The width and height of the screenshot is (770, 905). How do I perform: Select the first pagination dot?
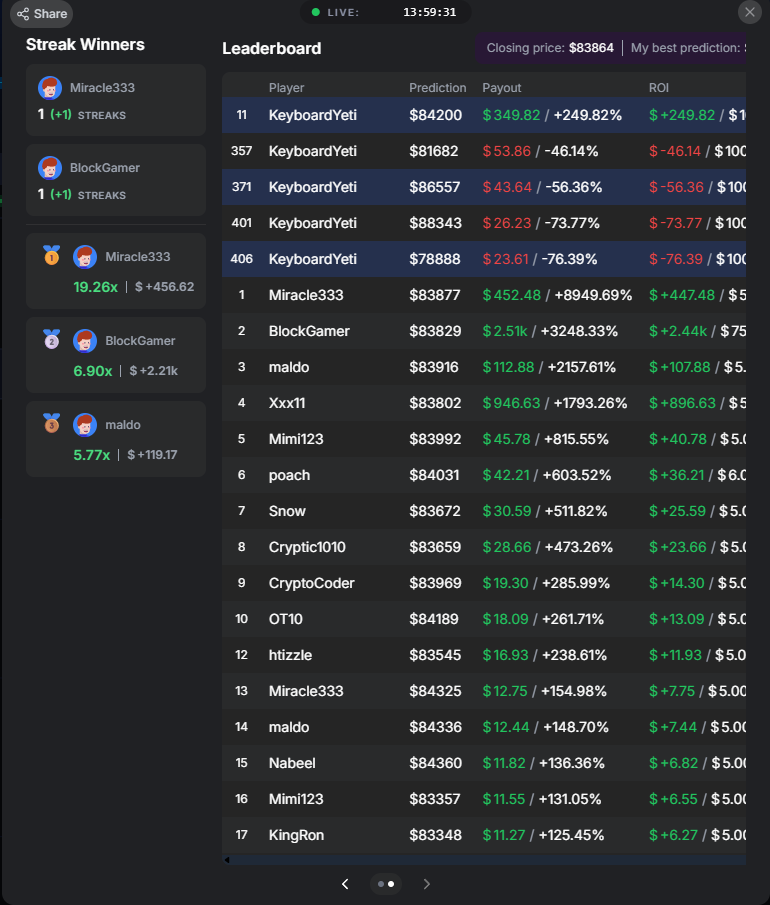[x=380, y=884]
